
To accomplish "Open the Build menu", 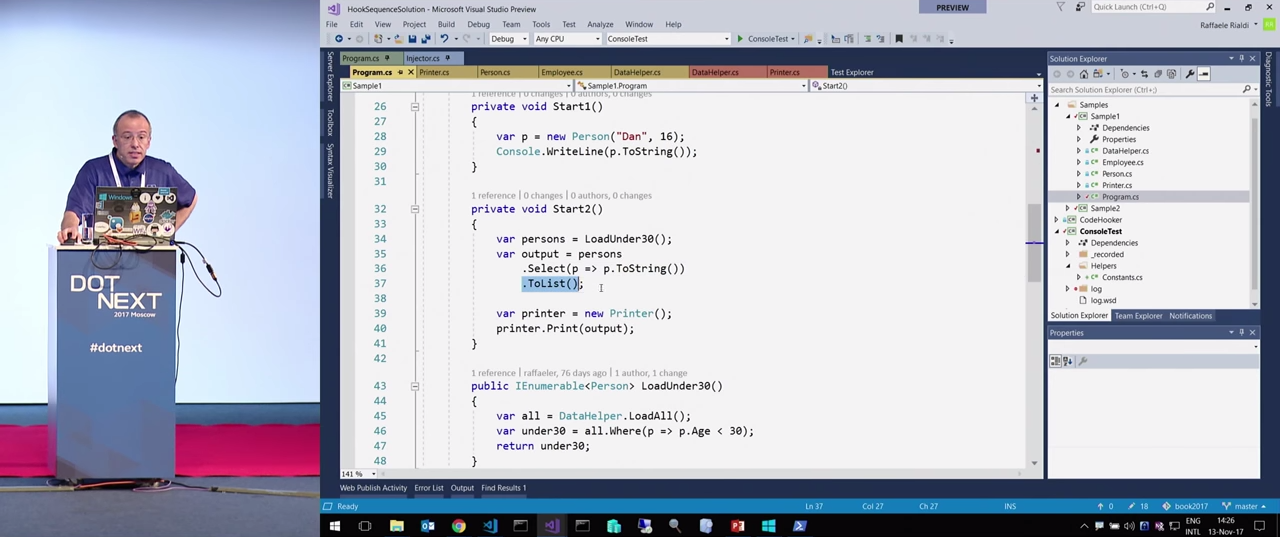I will pyautogui.click(x=446, y=24).
